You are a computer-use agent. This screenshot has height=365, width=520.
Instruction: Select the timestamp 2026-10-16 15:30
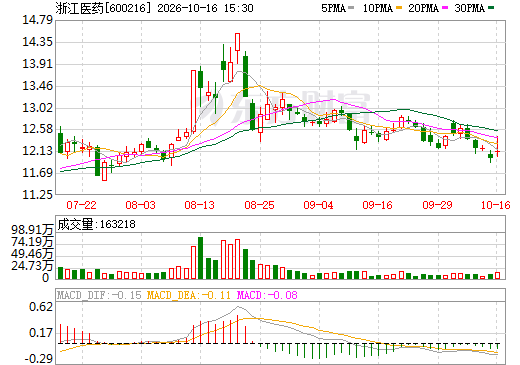[205, 8]
